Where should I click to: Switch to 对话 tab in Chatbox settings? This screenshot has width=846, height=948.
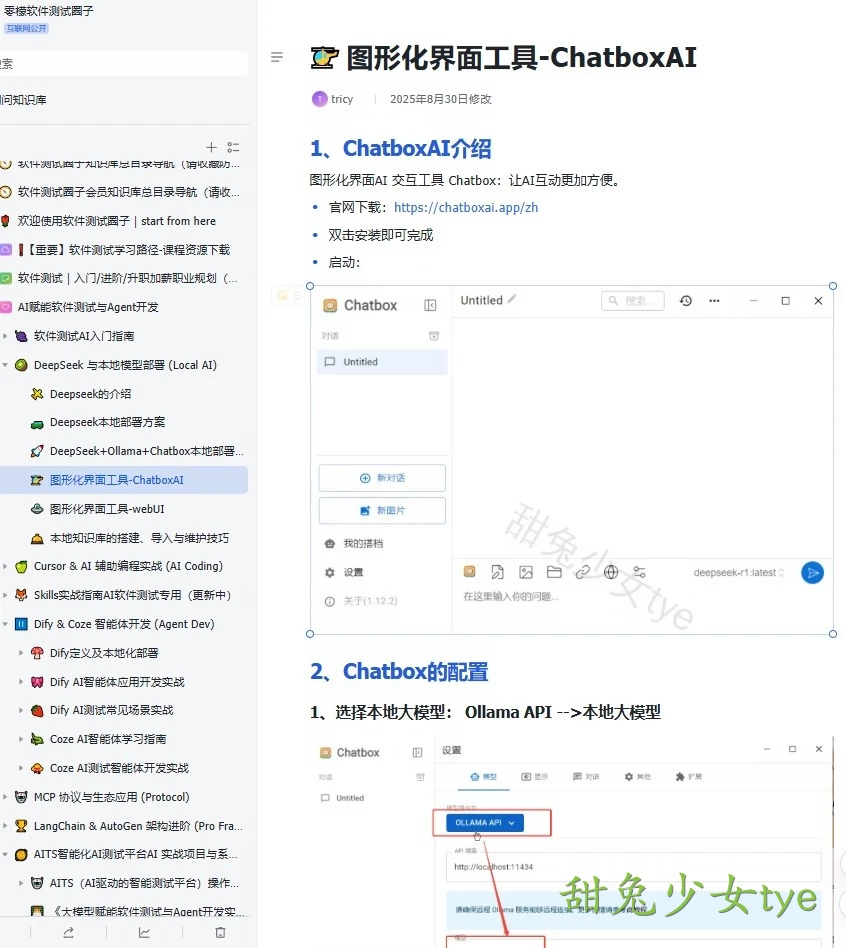tap(586, 776)
